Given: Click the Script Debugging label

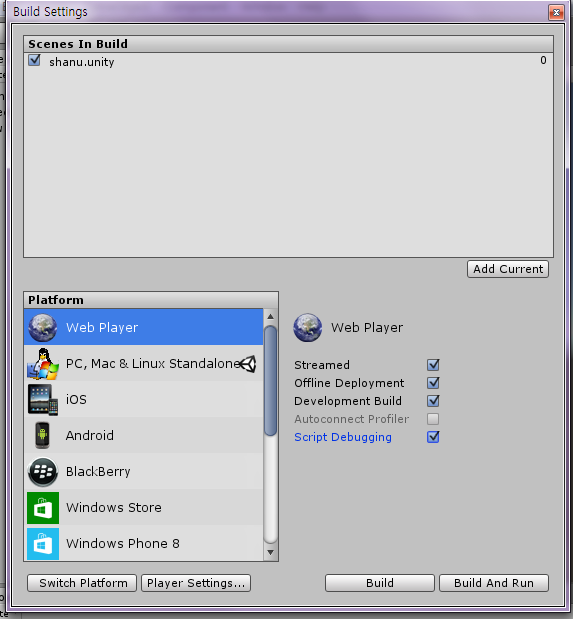Looking at the screenshot, I should click(343, 437).
